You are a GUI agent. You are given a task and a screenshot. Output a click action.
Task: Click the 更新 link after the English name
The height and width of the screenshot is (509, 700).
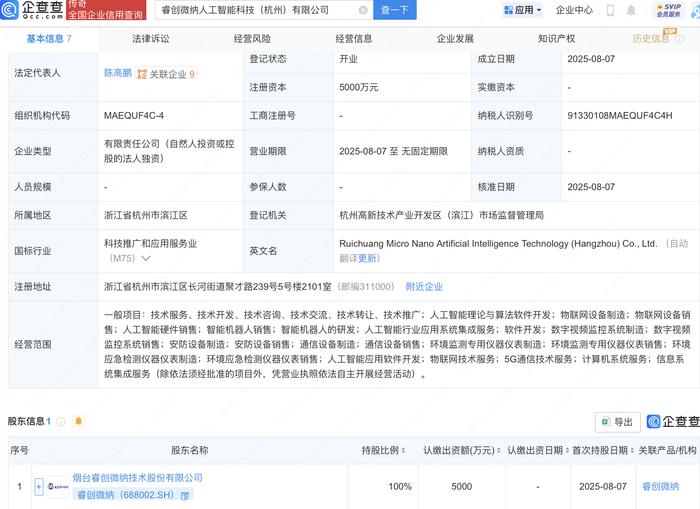(367, 258)
